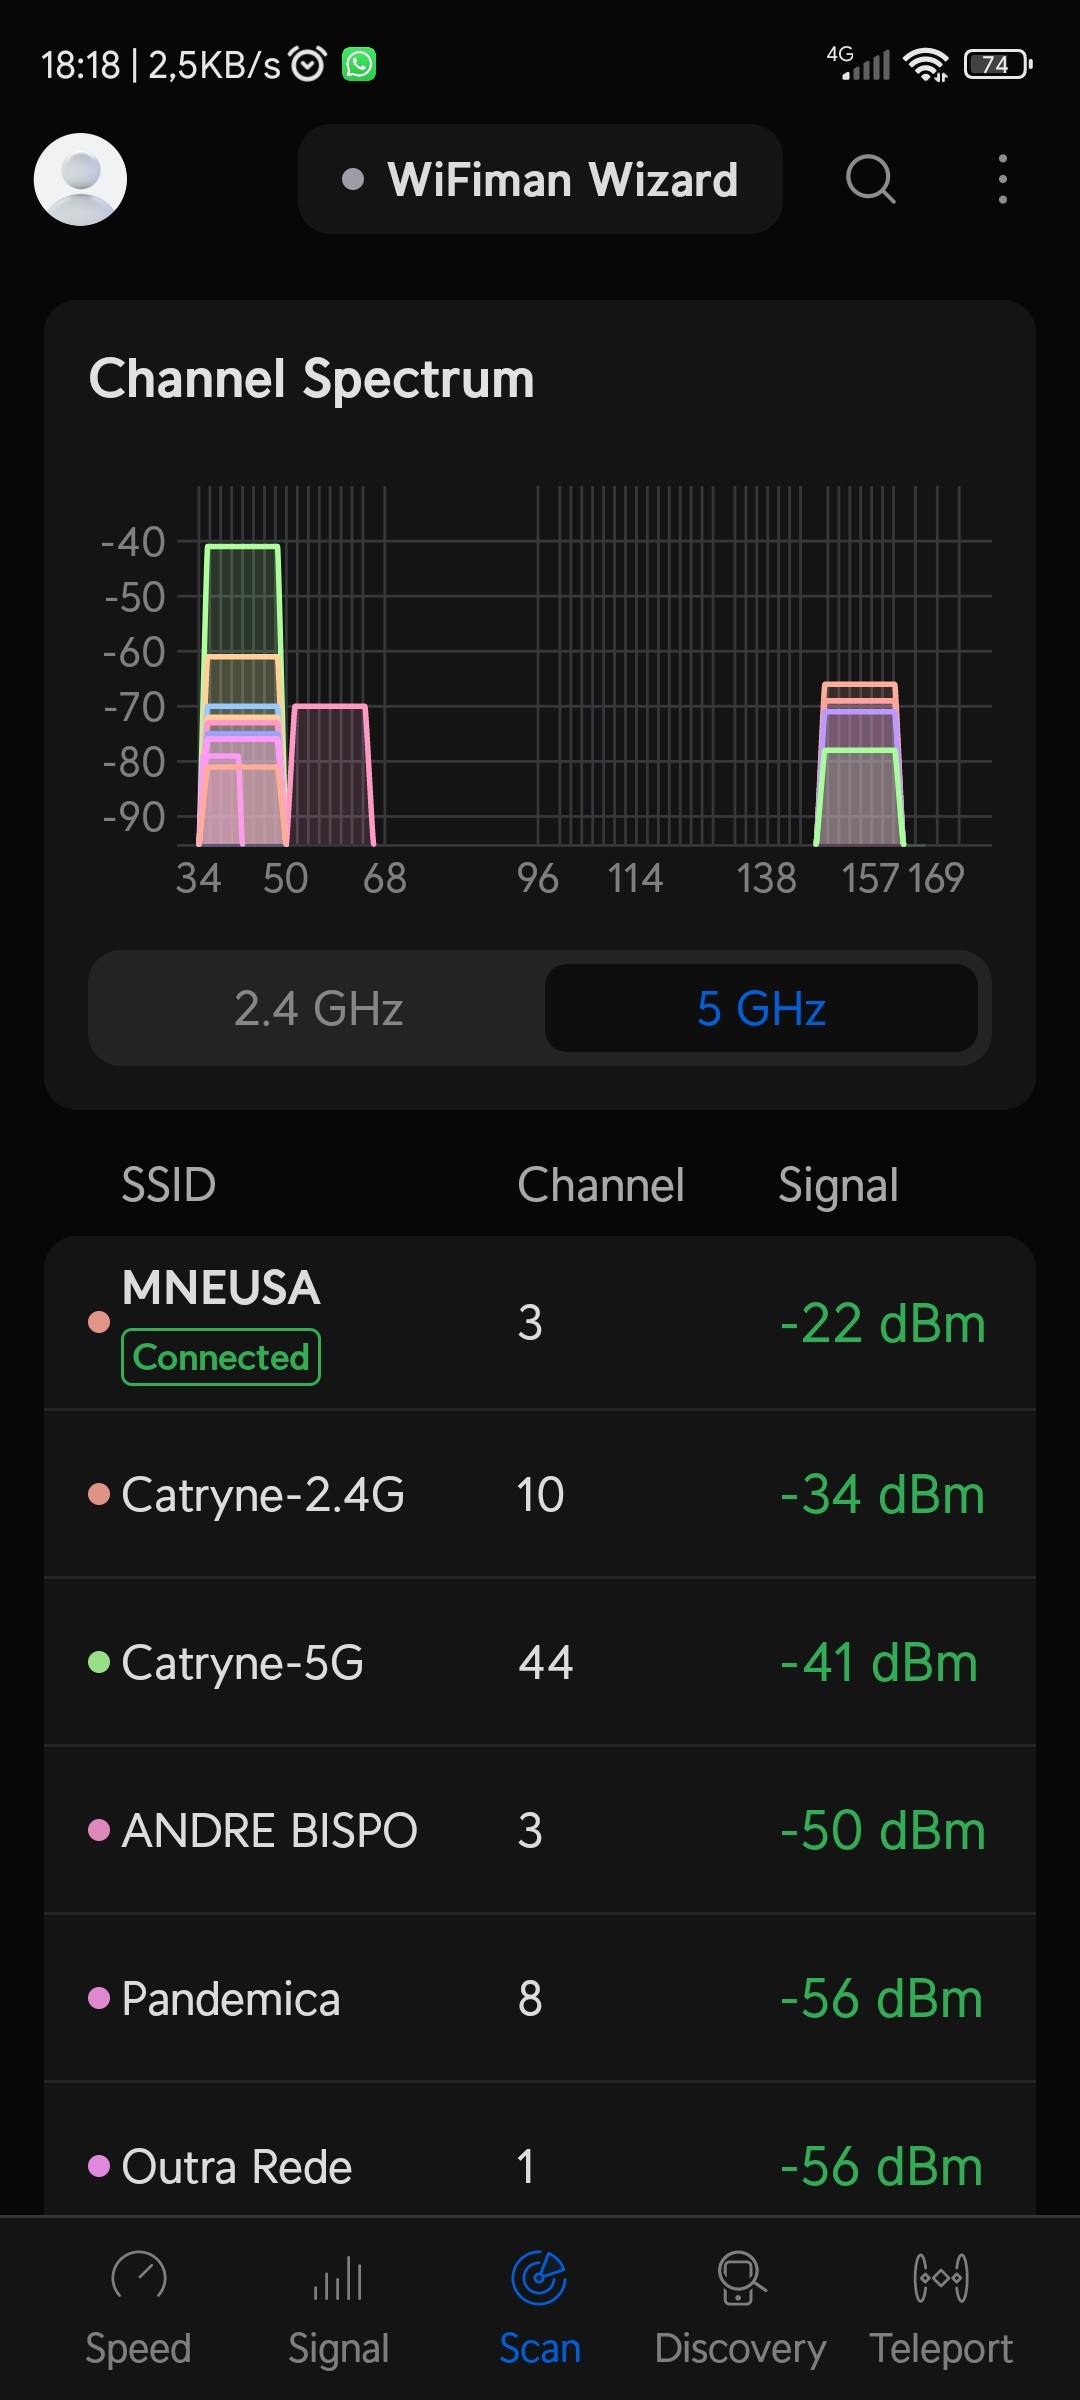The width and height of the screenshot is (1080, 2400).
Task: Select the Catryne-2.4G network entry
Action: 540,1495
